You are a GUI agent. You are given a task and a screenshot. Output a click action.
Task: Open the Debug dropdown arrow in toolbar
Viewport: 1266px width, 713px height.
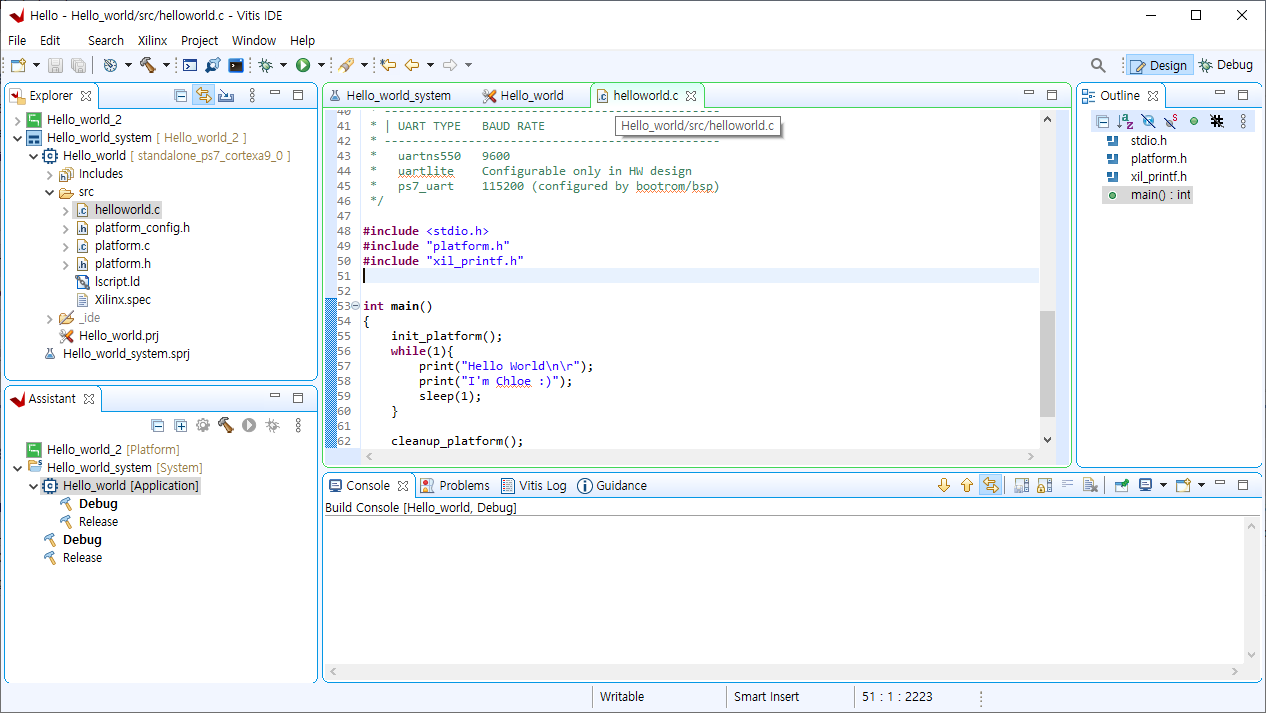(283, 65)
